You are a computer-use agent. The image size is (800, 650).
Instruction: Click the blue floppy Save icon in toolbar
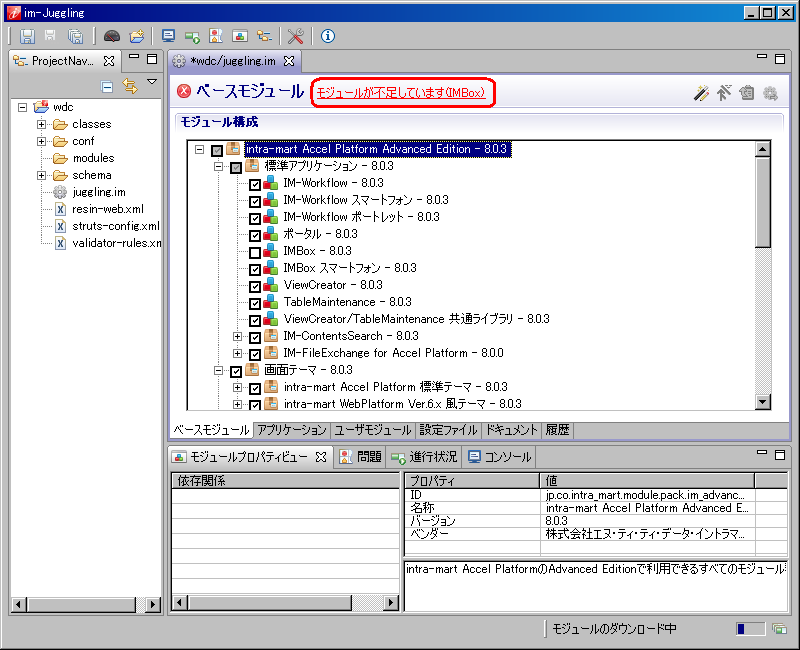(27, 36)
